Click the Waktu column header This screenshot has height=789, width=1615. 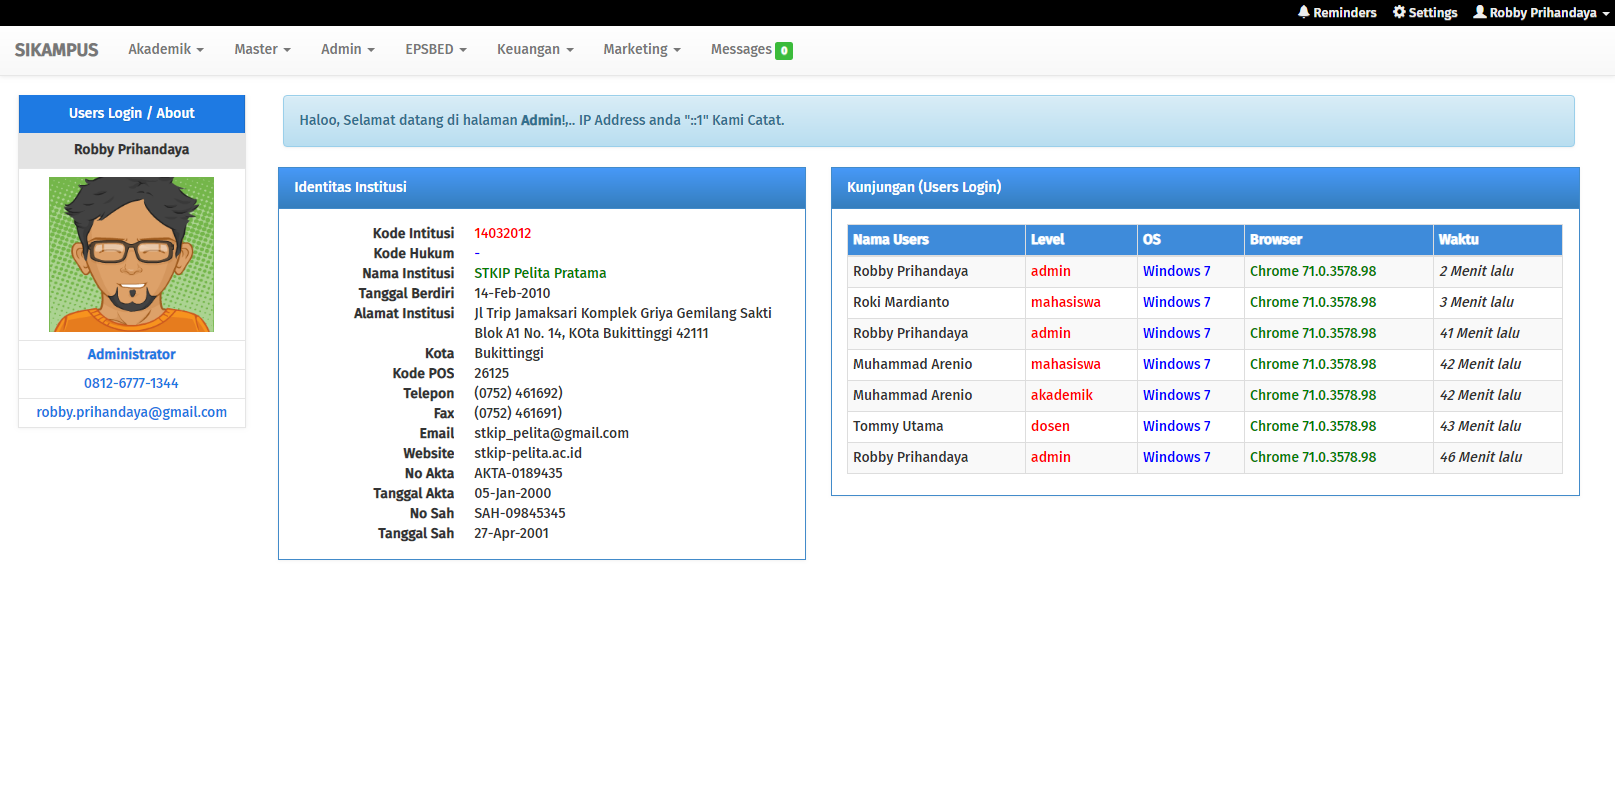coord(1458,240)
